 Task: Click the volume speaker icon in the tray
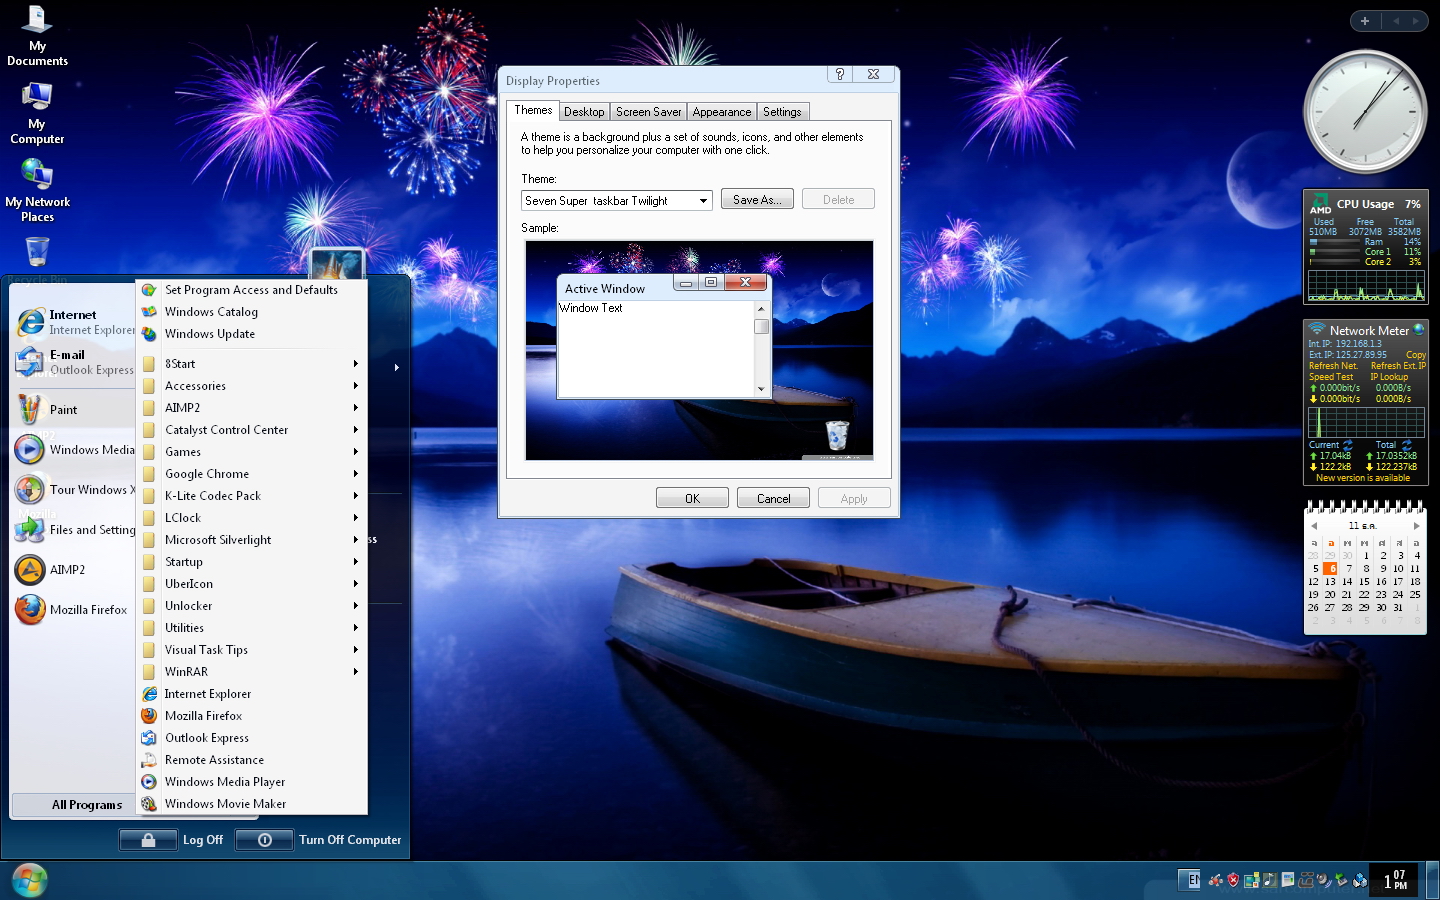[x=1322, y=881]
